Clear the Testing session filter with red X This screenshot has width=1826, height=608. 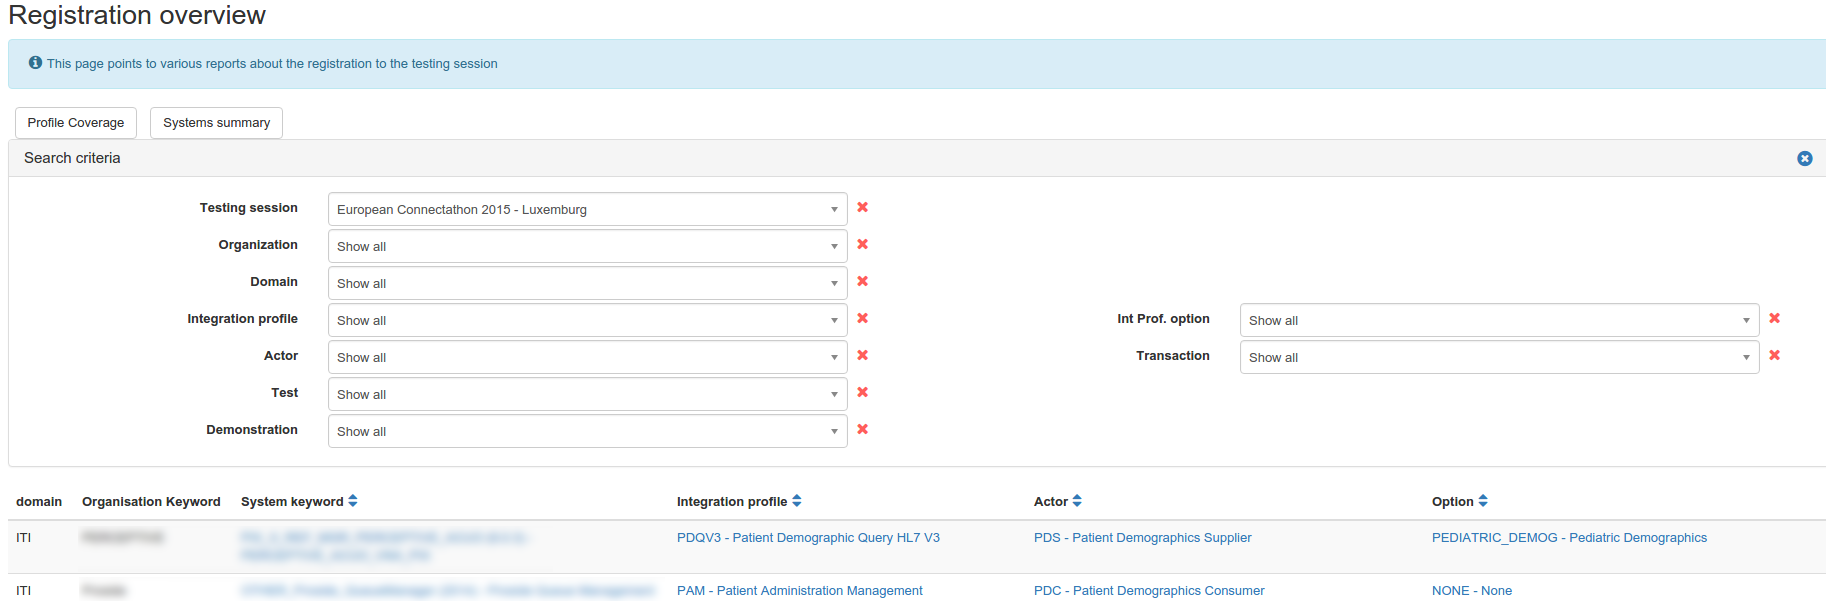coord(862,208)
